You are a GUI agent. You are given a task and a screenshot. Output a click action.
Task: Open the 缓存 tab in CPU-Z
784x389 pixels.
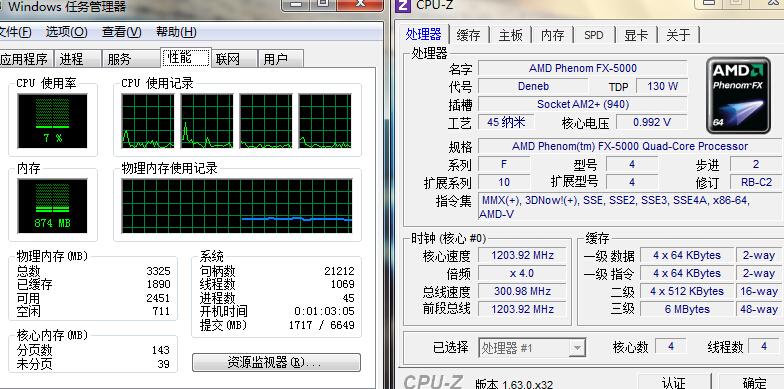pyautogui.click(x=468, y=35)
